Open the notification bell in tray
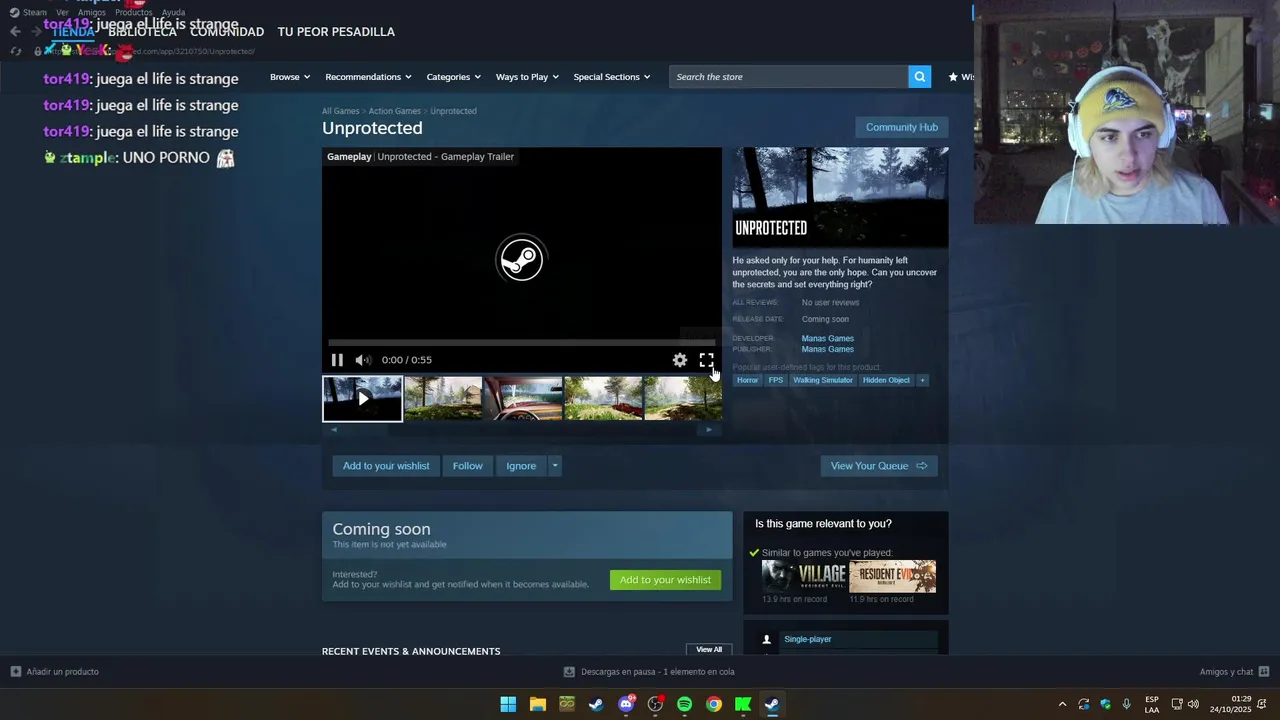Viewport: 1280px width, 720px height. coord(1264,704)
